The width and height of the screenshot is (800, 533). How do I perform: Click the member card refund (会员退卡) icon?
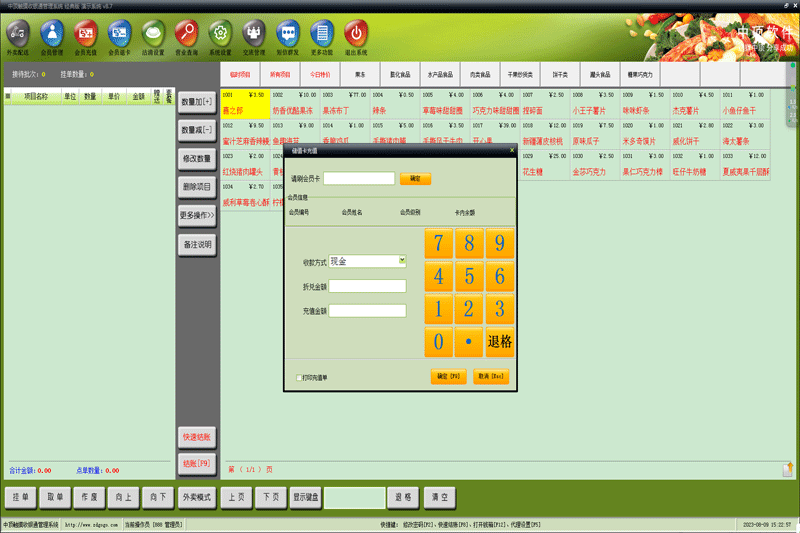pos(119,34)
